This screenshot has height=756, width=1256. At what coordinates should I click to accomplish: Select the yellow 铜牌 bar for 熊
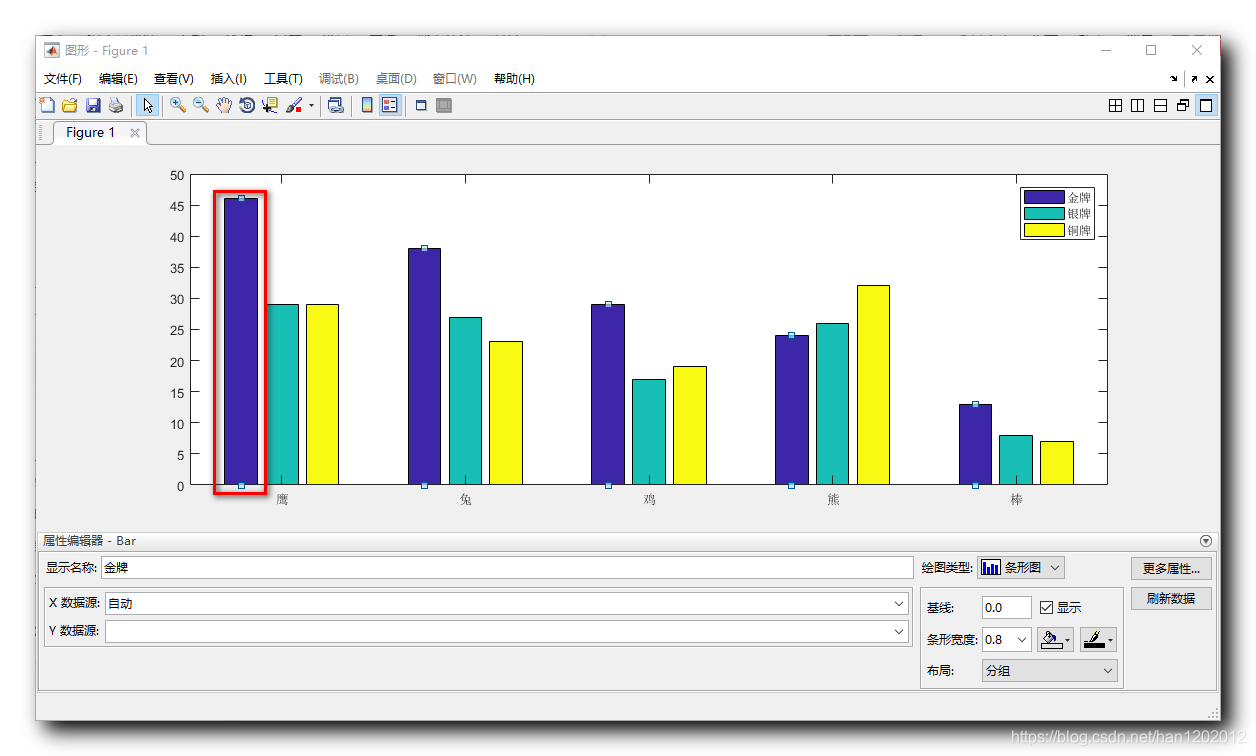(x=873, y=385)
